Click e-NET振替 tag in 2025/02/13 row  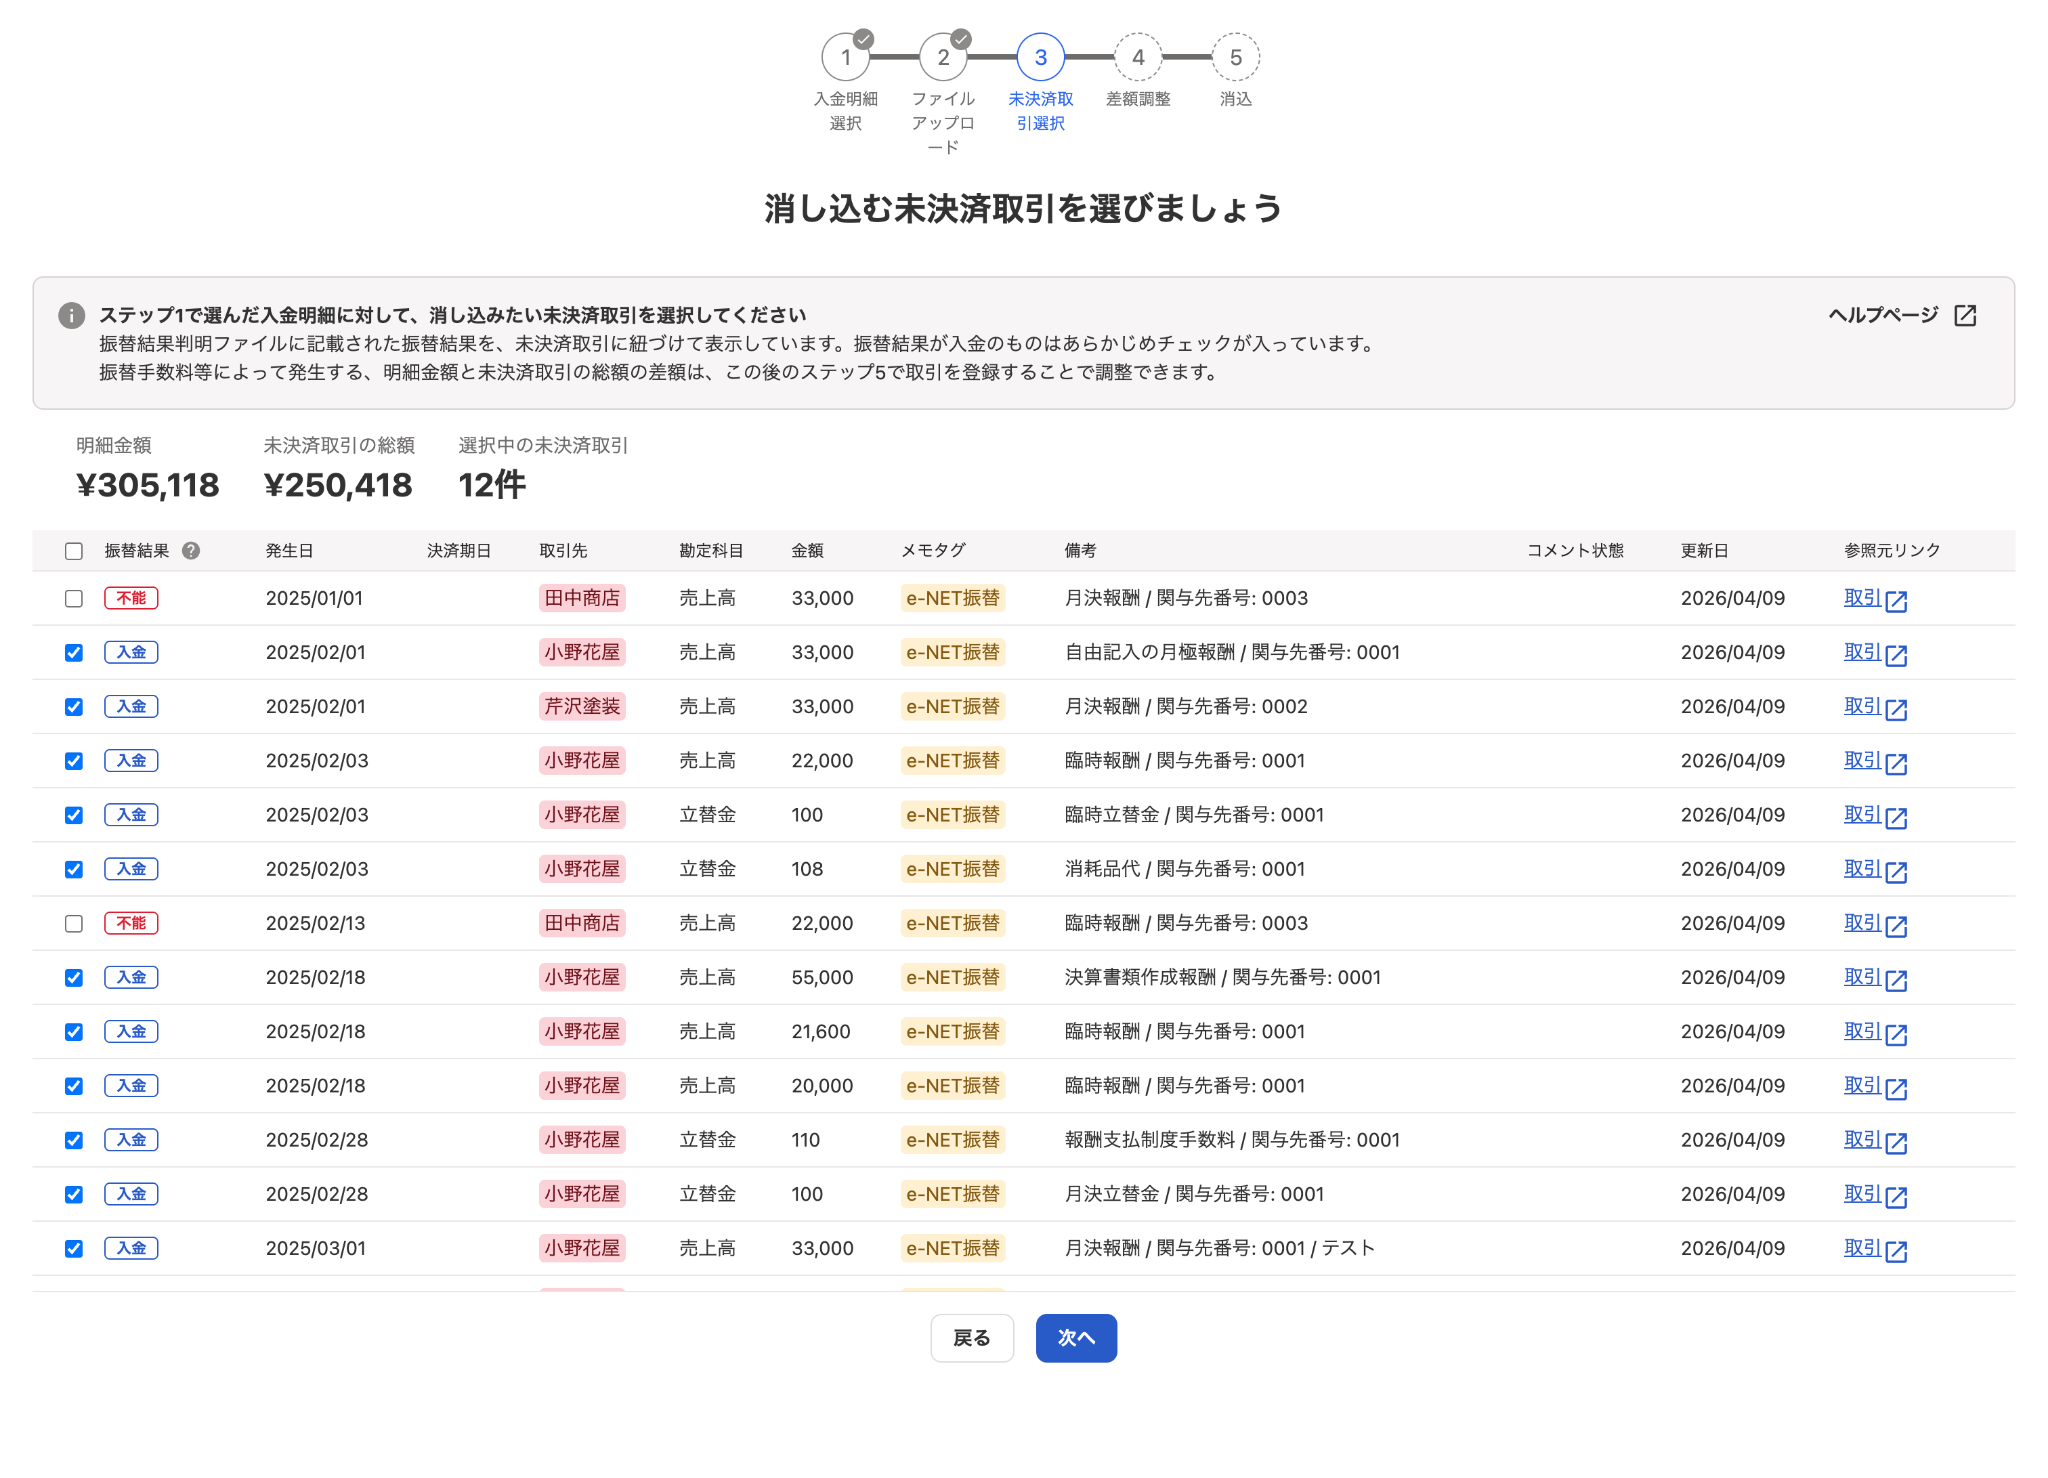(953, 923)
